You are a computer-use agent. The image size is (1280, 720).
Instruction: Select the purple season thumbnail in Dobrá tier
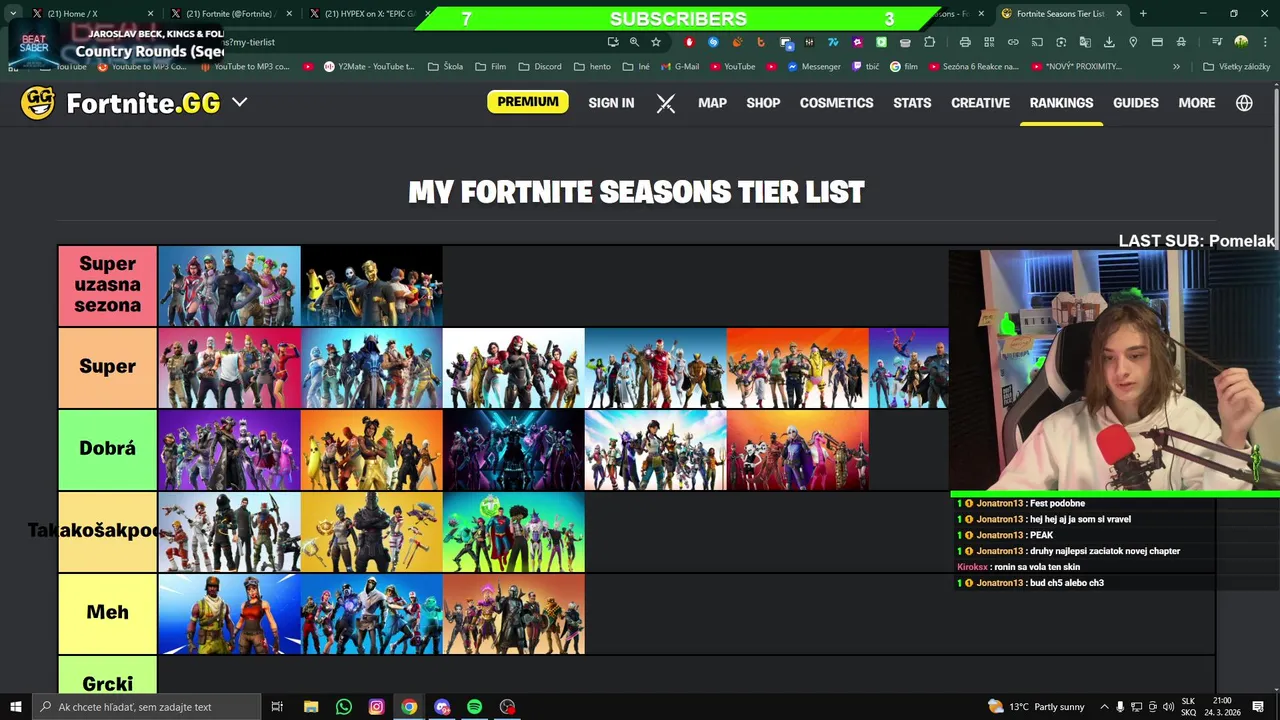click(229, 450)
